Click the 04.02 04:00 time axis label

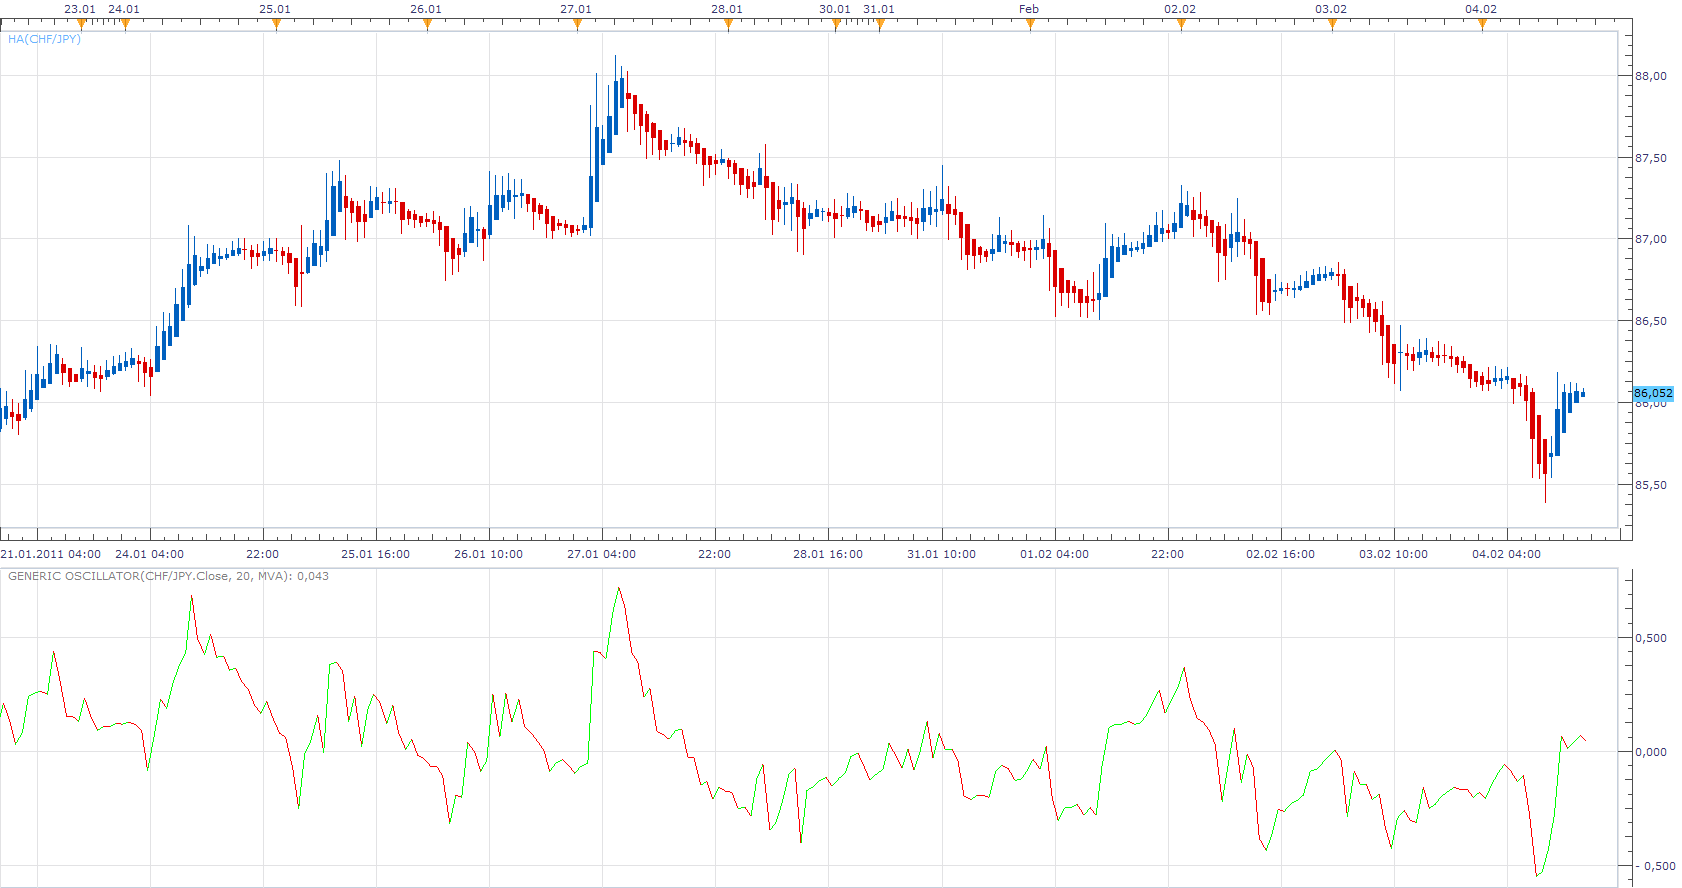pos(1507,554)
